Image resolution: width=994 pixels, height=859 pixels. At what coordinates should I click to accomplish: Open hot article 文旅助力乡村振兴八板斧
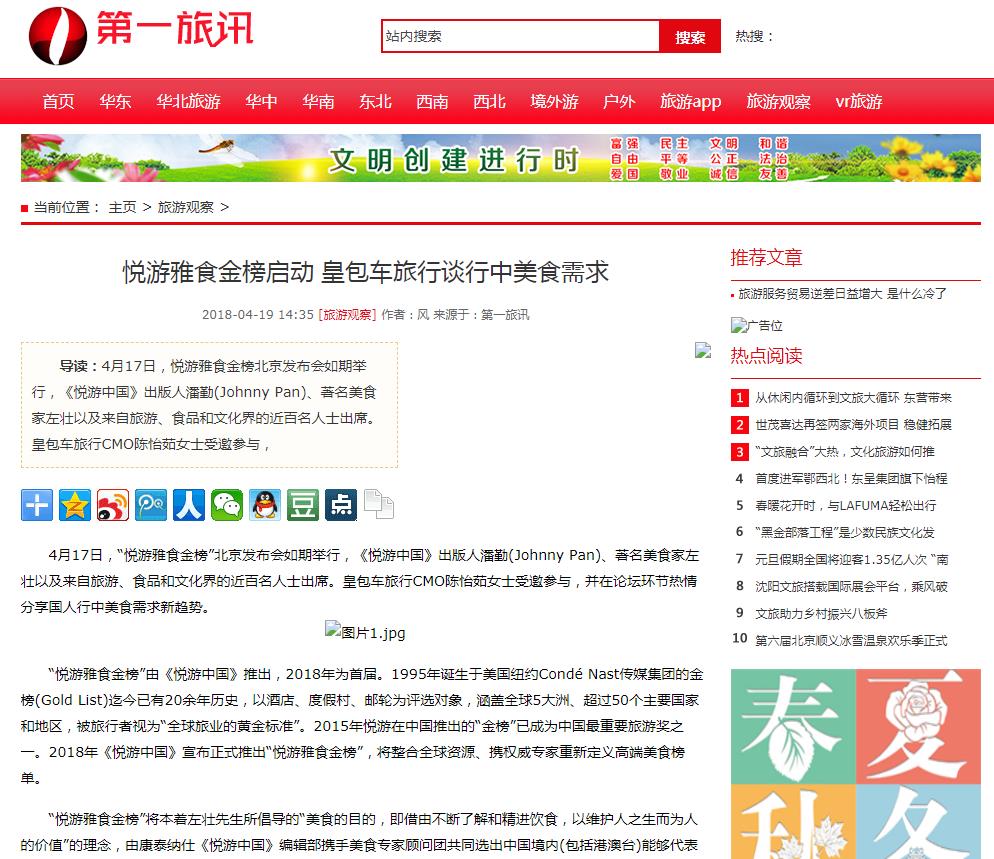click(821, 613)
